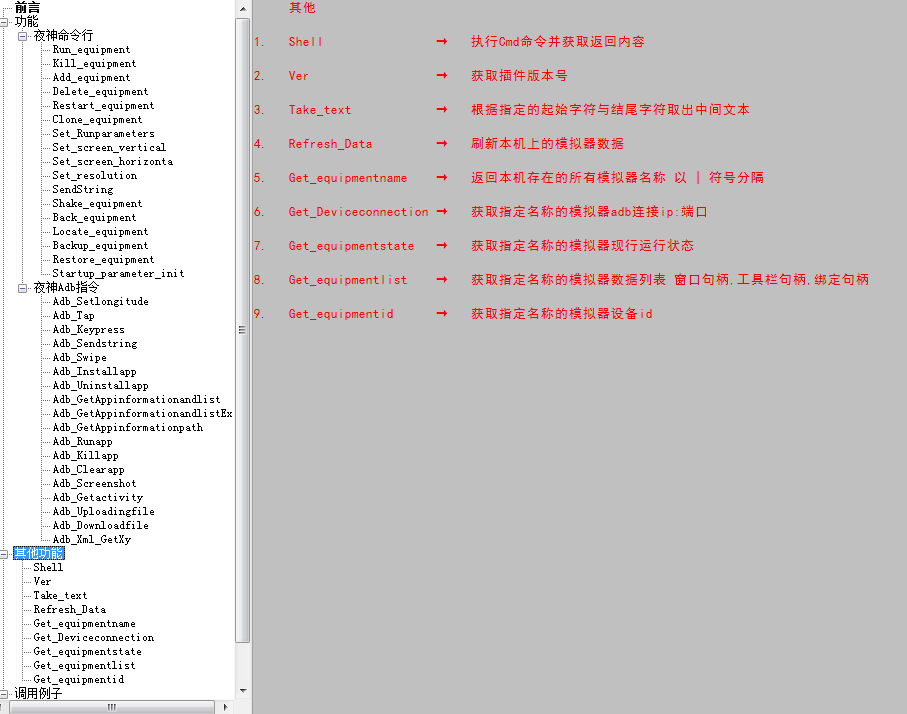Open Run_equipment in the tree
This screenshot has height=714, width=907.
(91, 50)
